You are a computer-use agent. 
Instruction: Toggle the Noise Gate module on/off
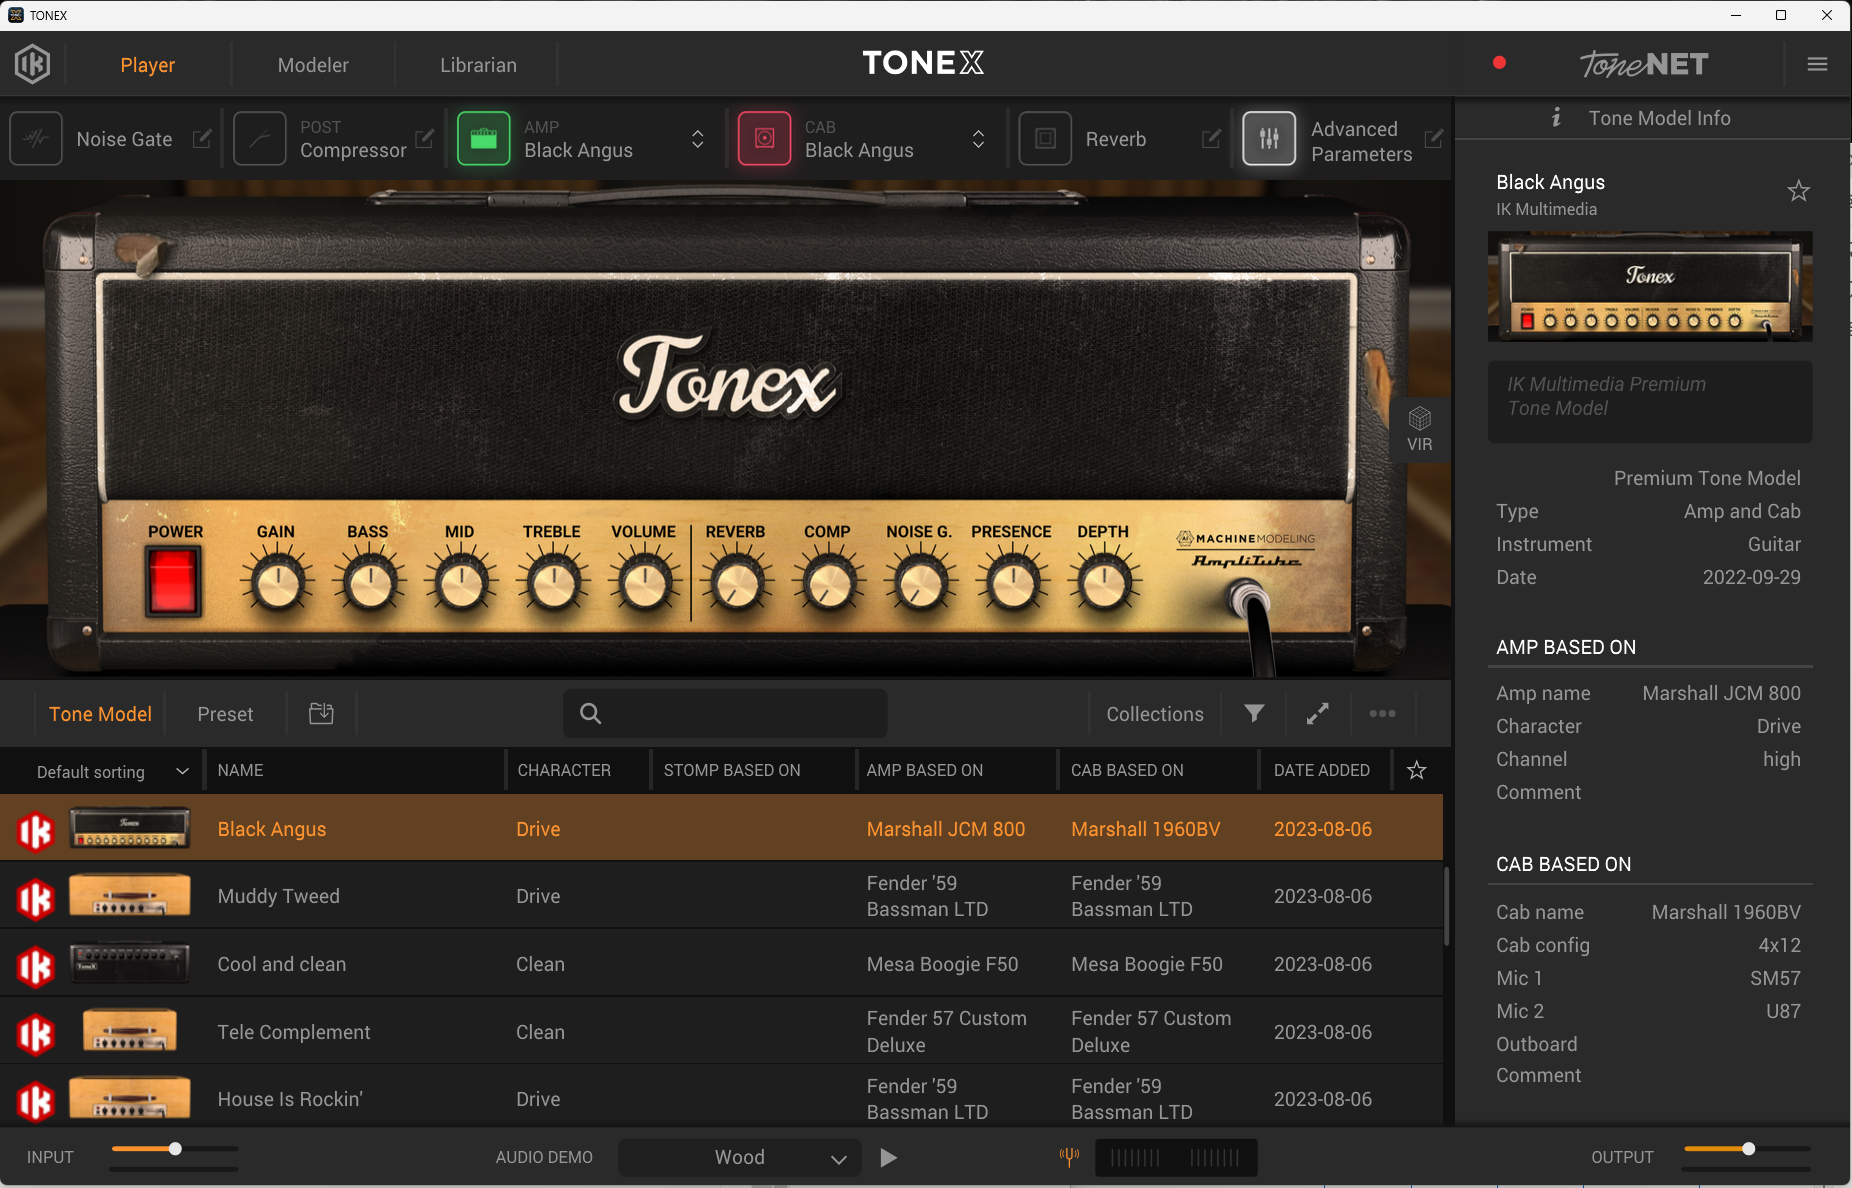[36, 139]
